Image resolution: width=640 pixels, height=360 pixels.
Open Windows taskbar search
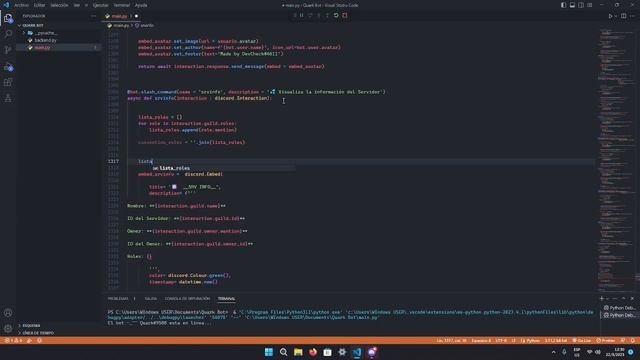tap(283, 352)
